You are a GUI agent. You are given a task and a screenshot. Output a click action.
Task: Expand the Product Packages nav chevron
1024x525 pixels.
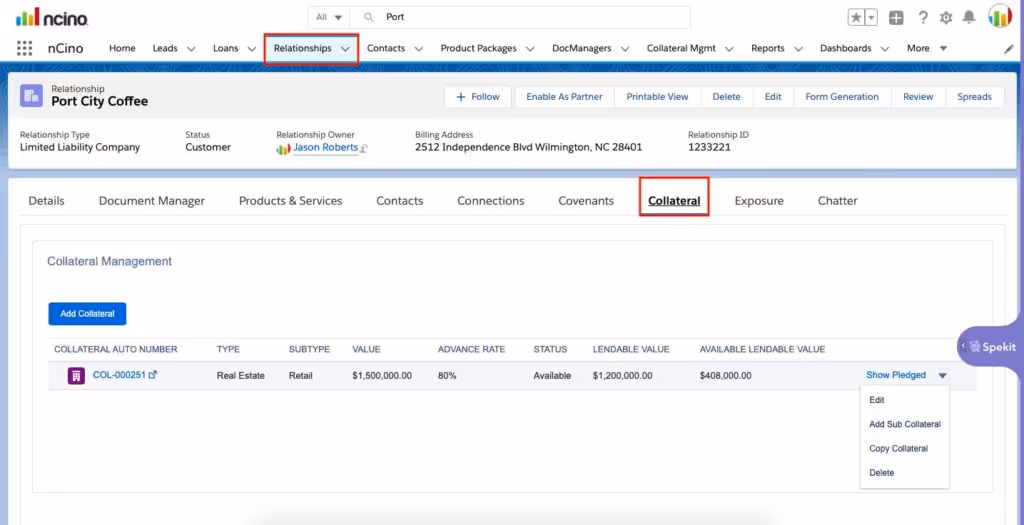[530, 48]
